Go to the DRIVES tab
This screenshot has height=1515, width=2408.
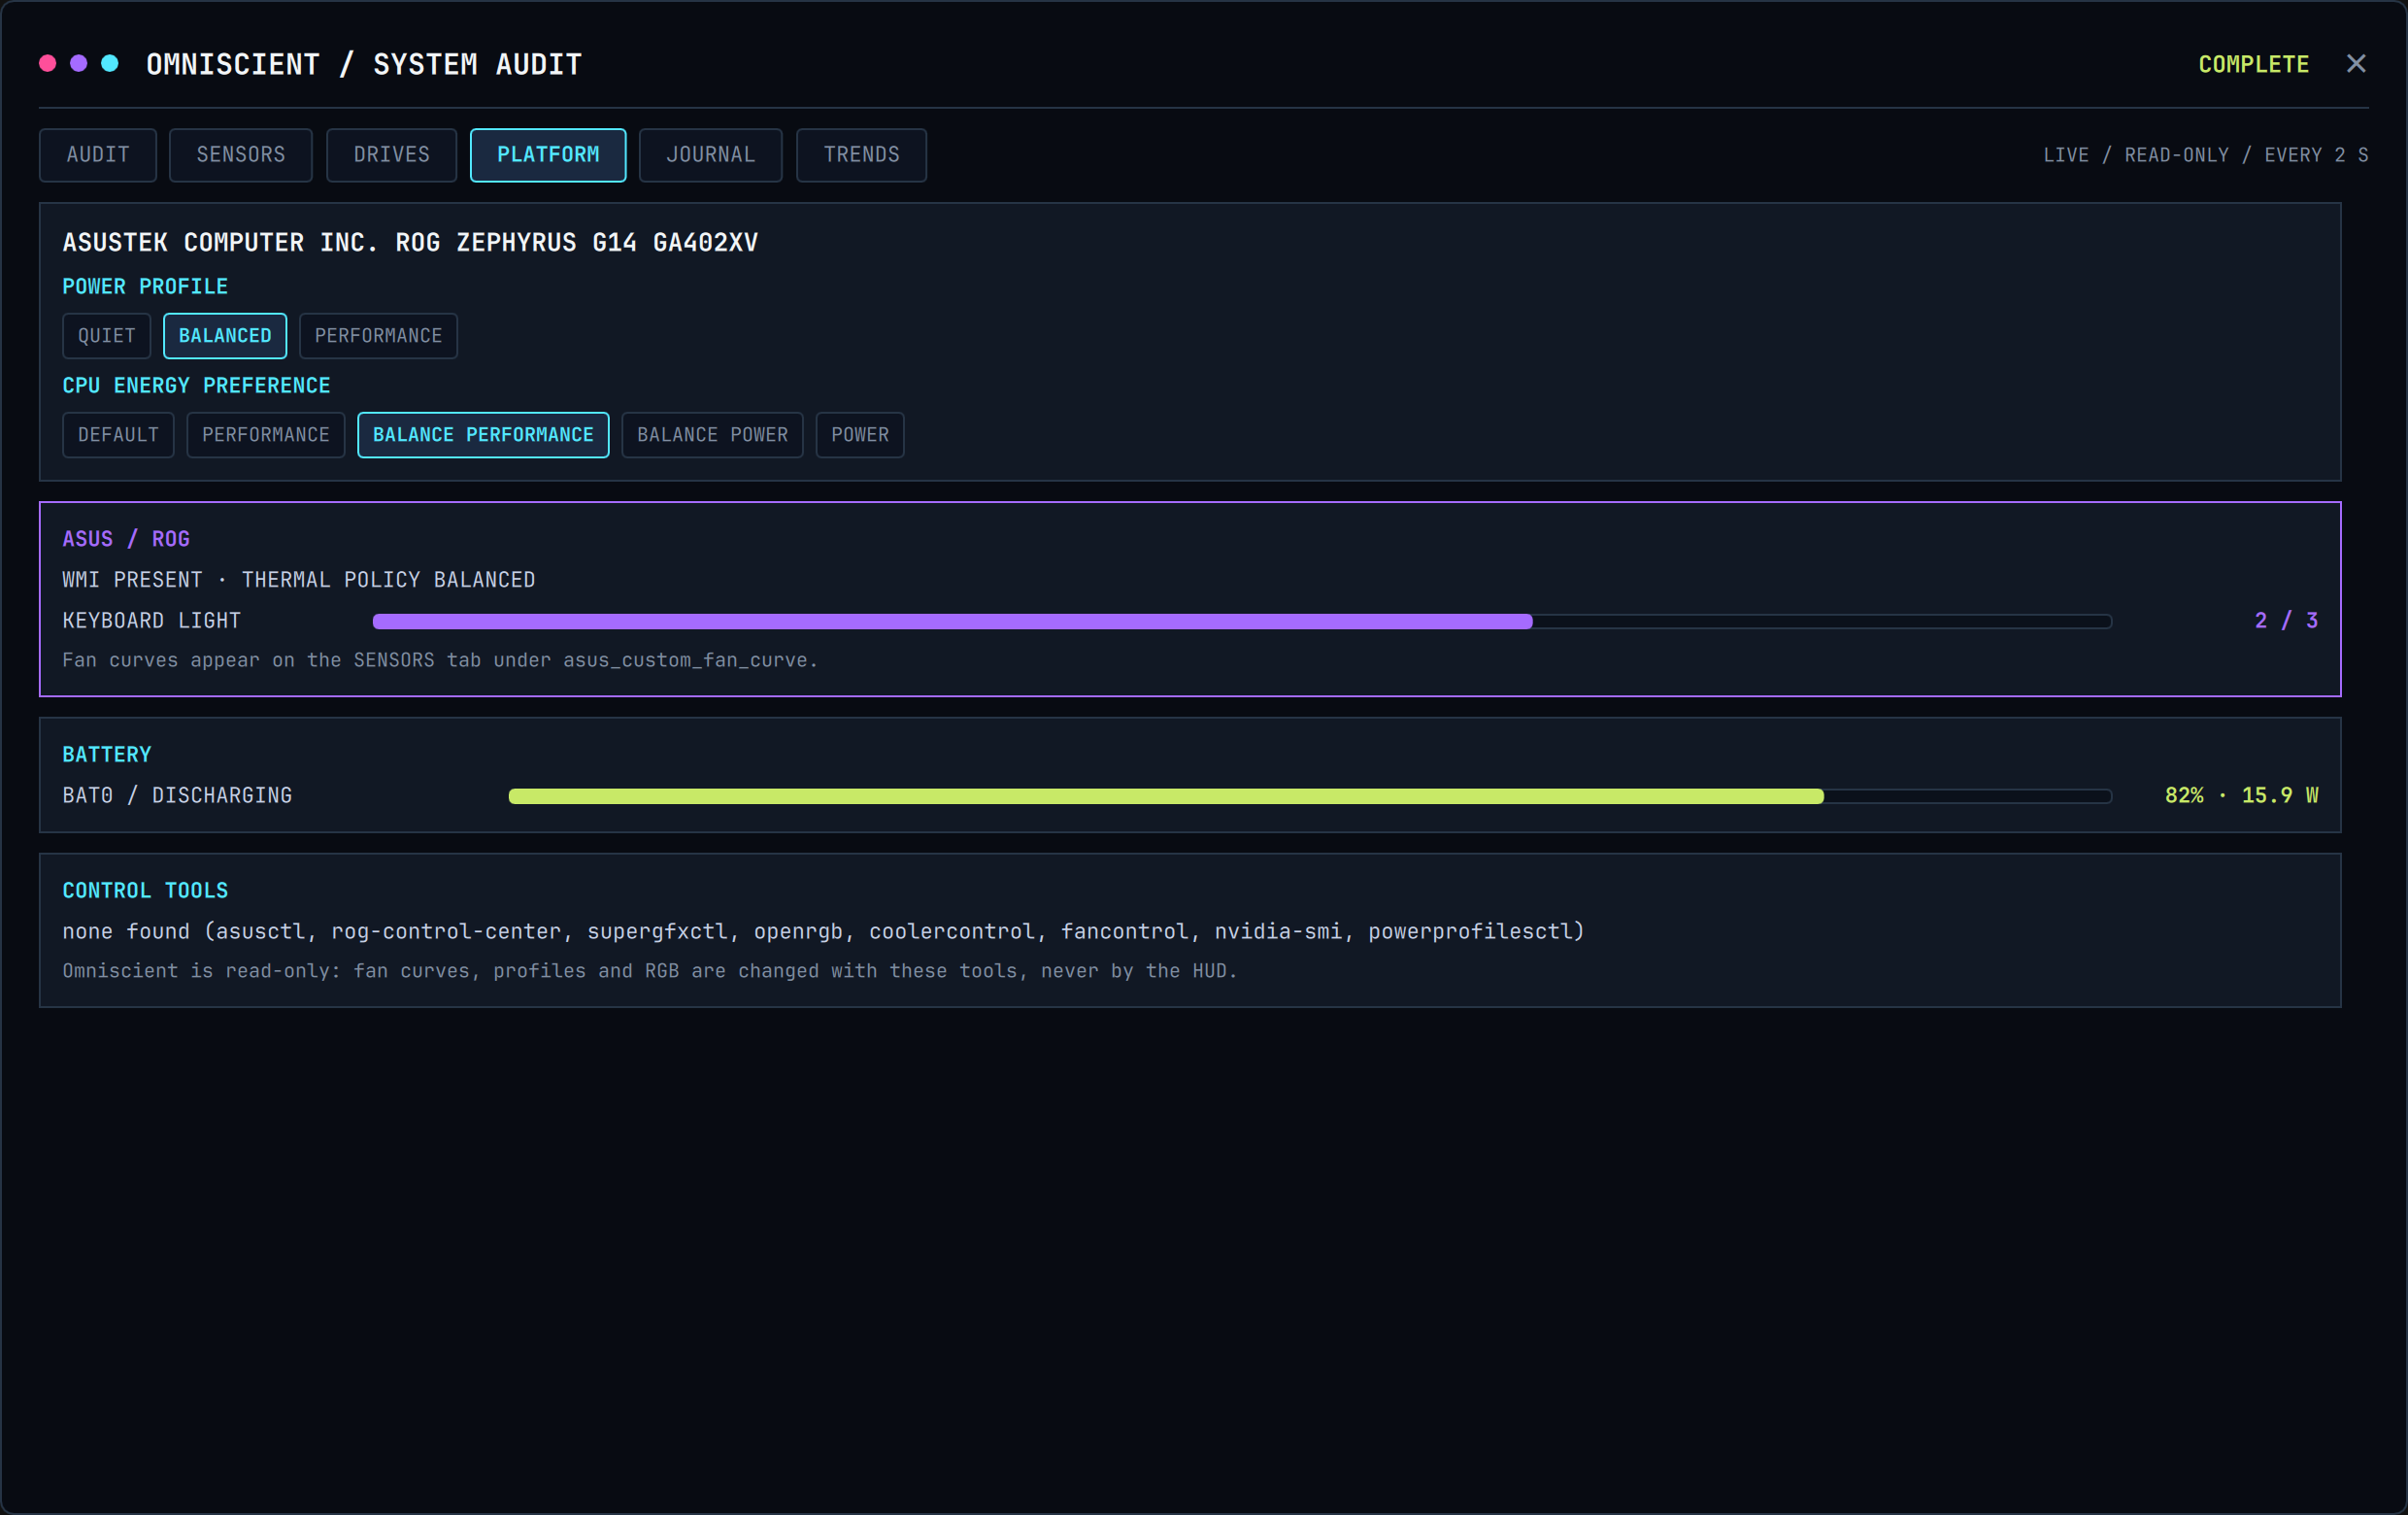tap(392, 155)
